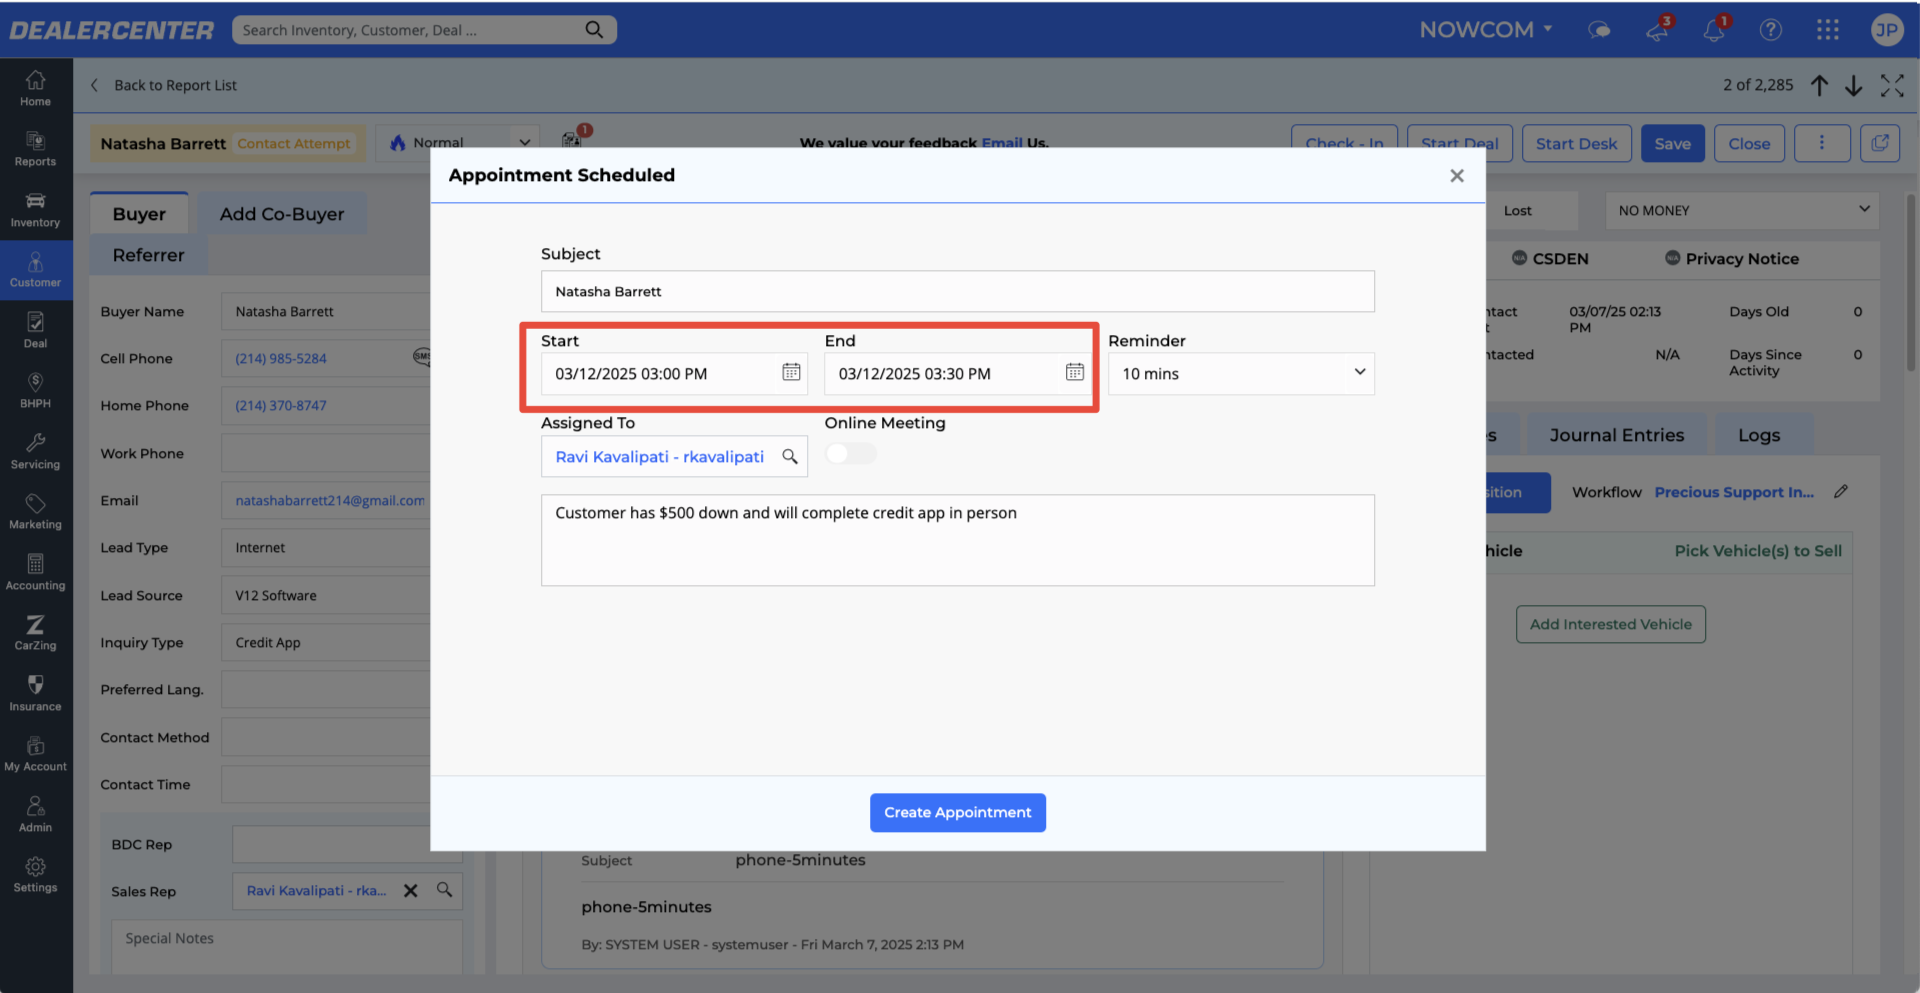Go to the previous record with the up arrow
The height and width of the screenshot is (993, 1920).
pos(1819,85)
